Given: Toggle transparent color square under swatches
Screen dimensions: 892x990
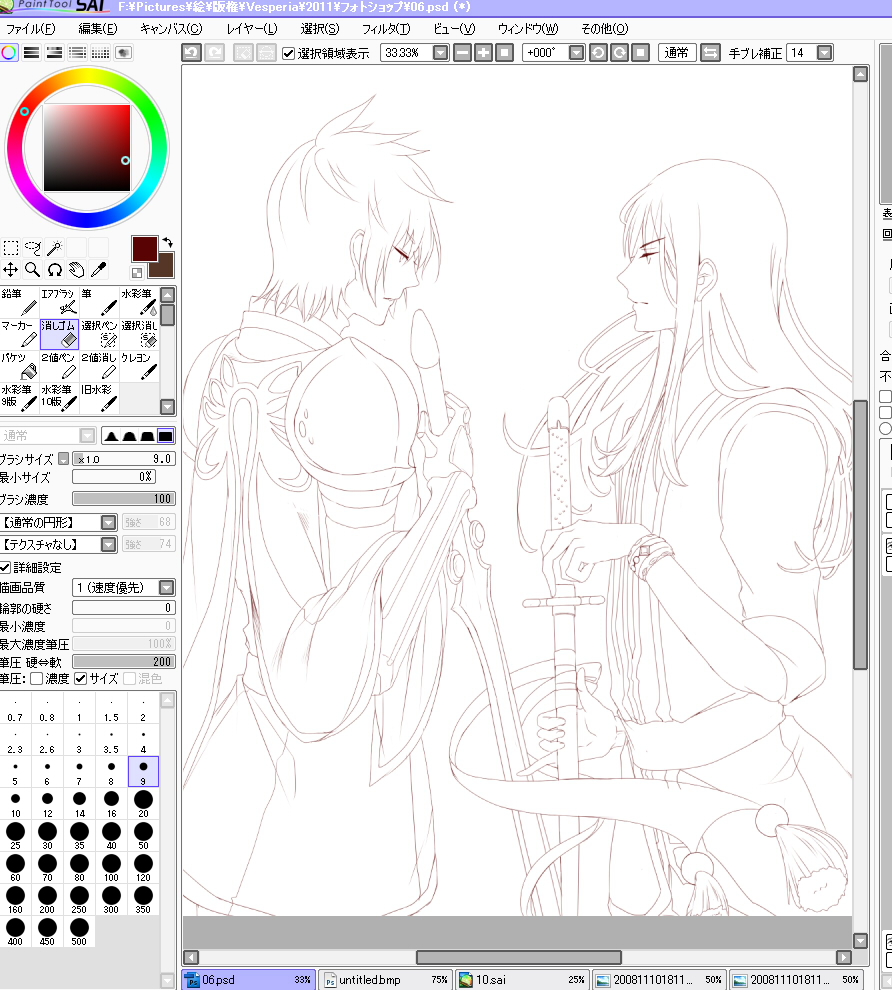Looking at the screenshot, I should click(x=137, y=273).
